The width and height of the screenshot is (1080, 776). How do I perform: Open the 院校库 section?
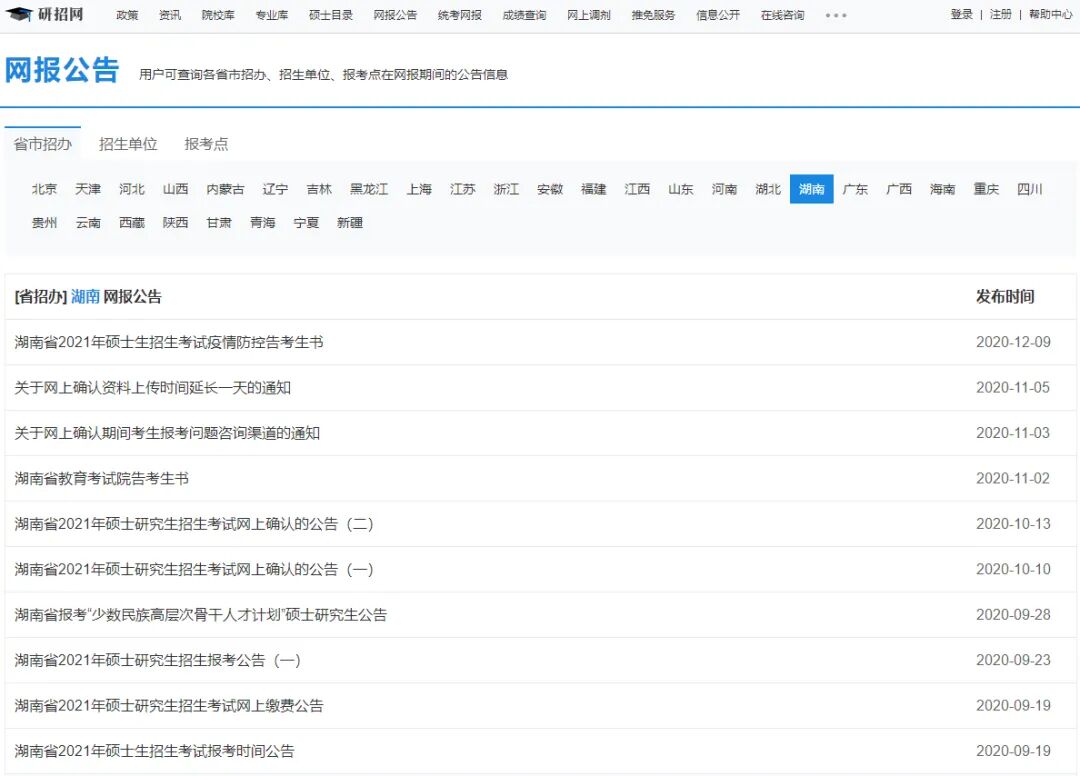217,15
